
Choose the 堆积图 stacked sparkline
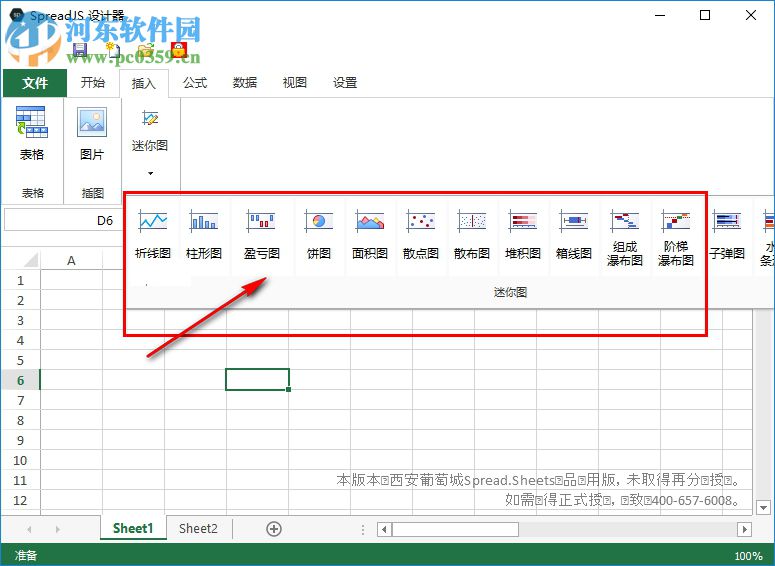coord(522,235)
